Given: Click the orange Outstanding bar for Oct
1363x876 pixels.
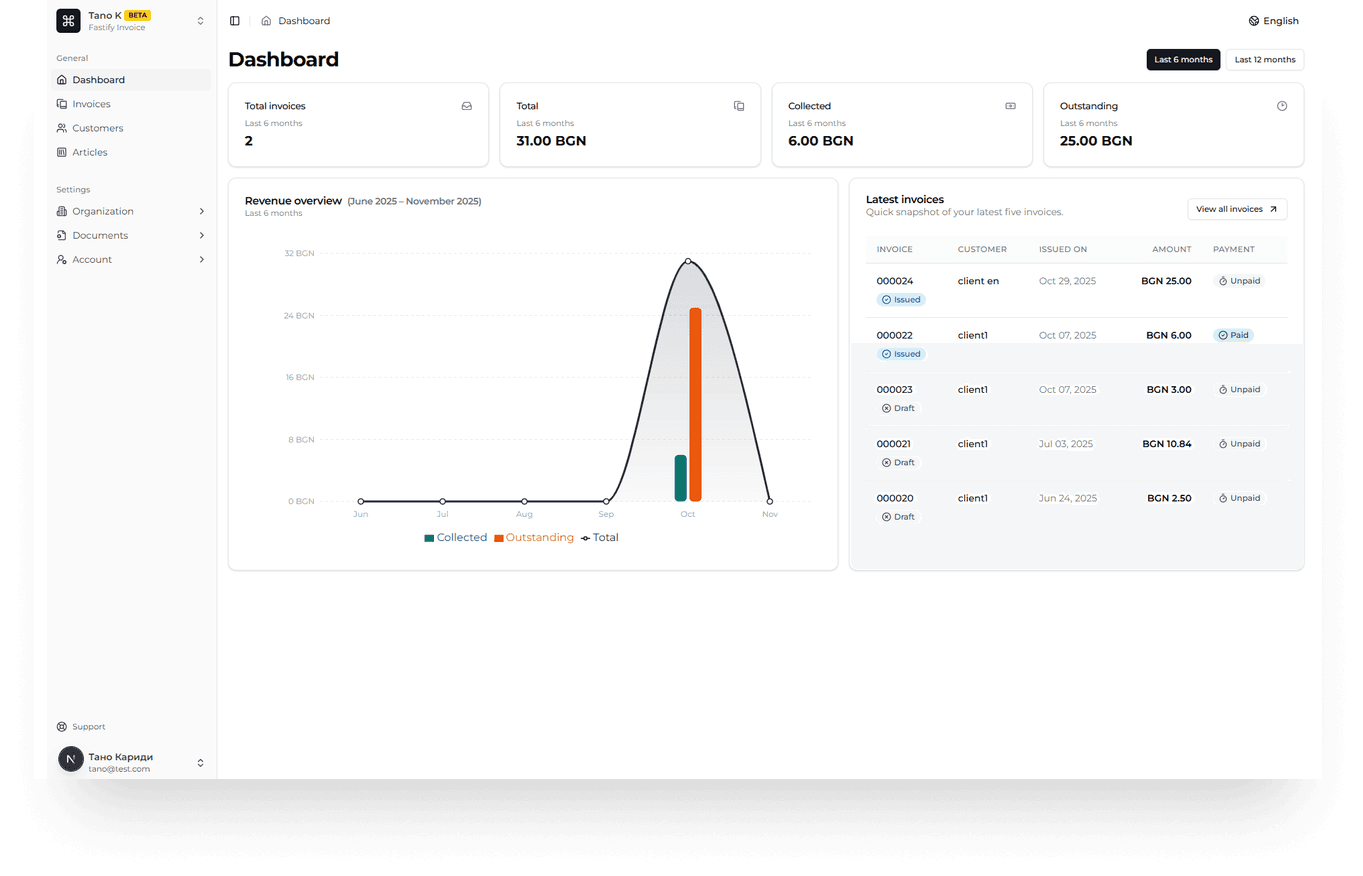Looking at the screenshot, I should [695, 404].
